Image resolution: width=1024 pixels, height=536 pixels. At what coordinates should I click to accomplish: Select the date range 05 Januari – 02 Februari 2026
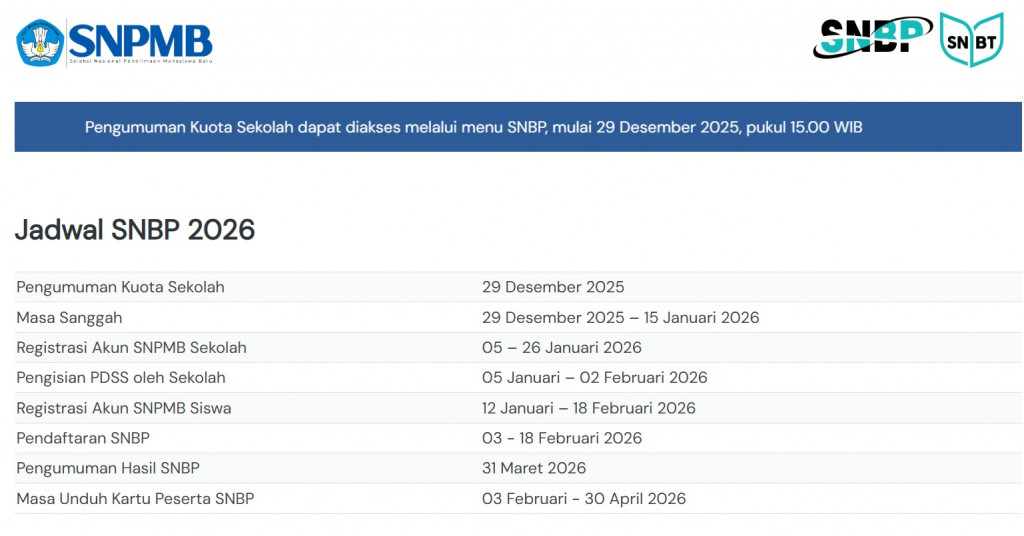tap(594, 378)
